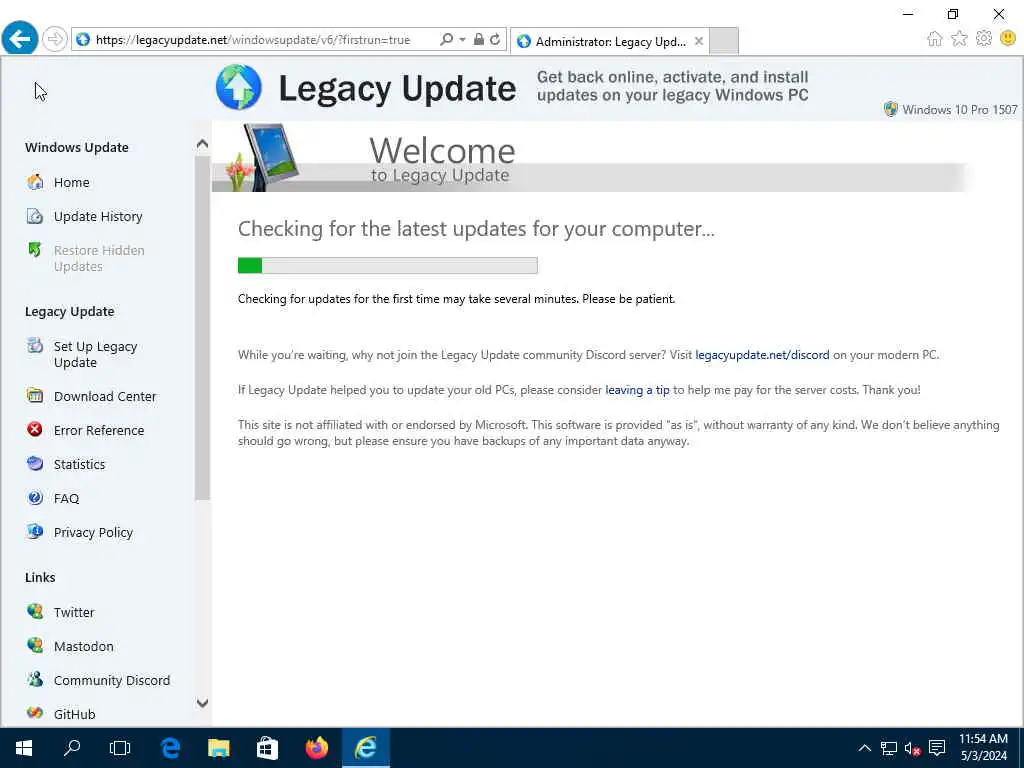
Task: Click Internet Explorer taskbar icon
Action: [x=366, y=748]
